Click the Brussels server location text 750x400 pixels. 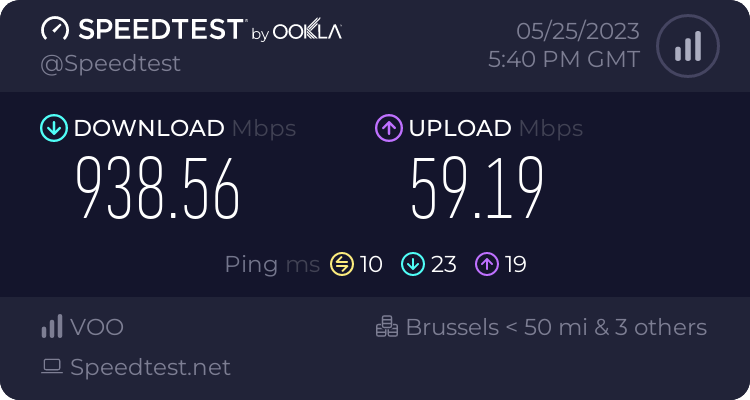click(x=556, y=327)
